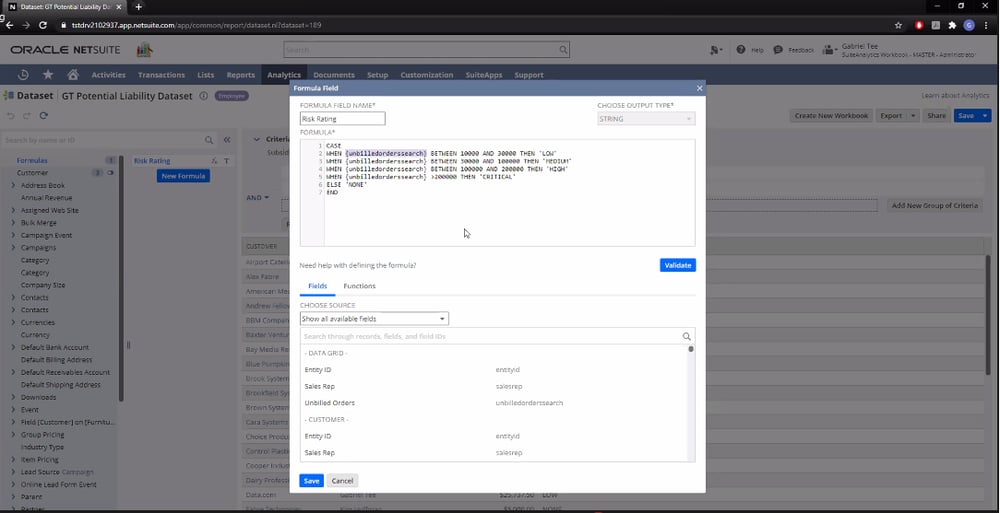The width and height of the screenshot is (1000, 513).
Task: Click the New Formula button
Action: pos(183,176)
